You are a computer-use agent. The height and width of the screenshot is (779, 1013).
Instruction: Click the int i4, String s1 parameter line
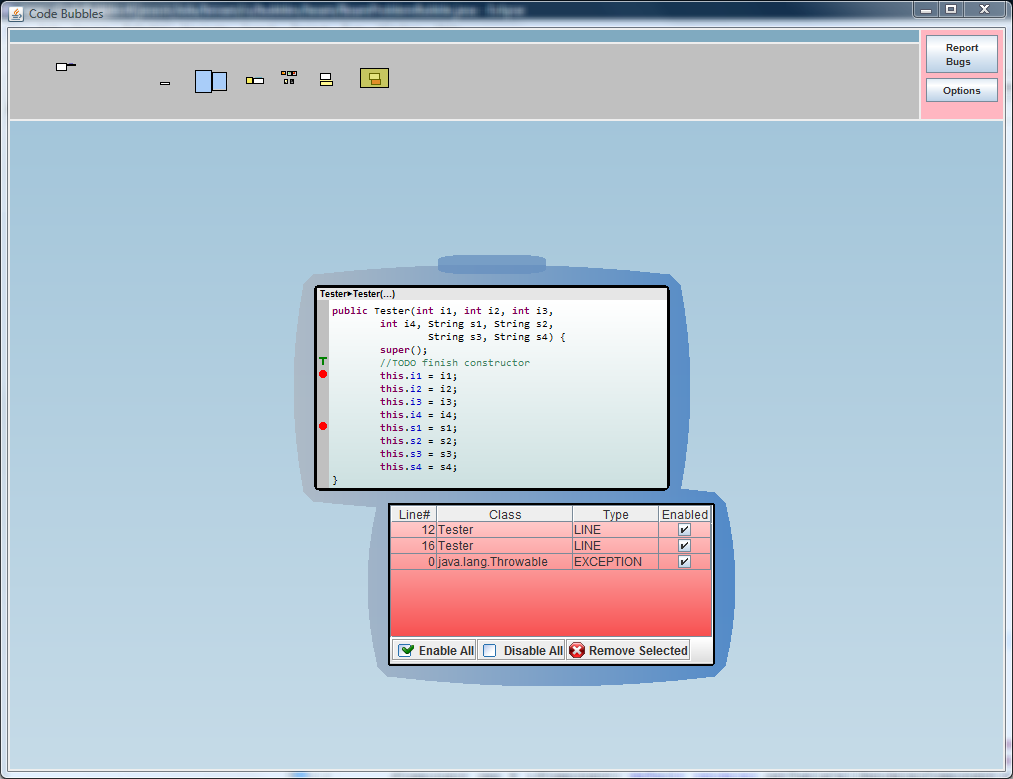pos(466,324)
